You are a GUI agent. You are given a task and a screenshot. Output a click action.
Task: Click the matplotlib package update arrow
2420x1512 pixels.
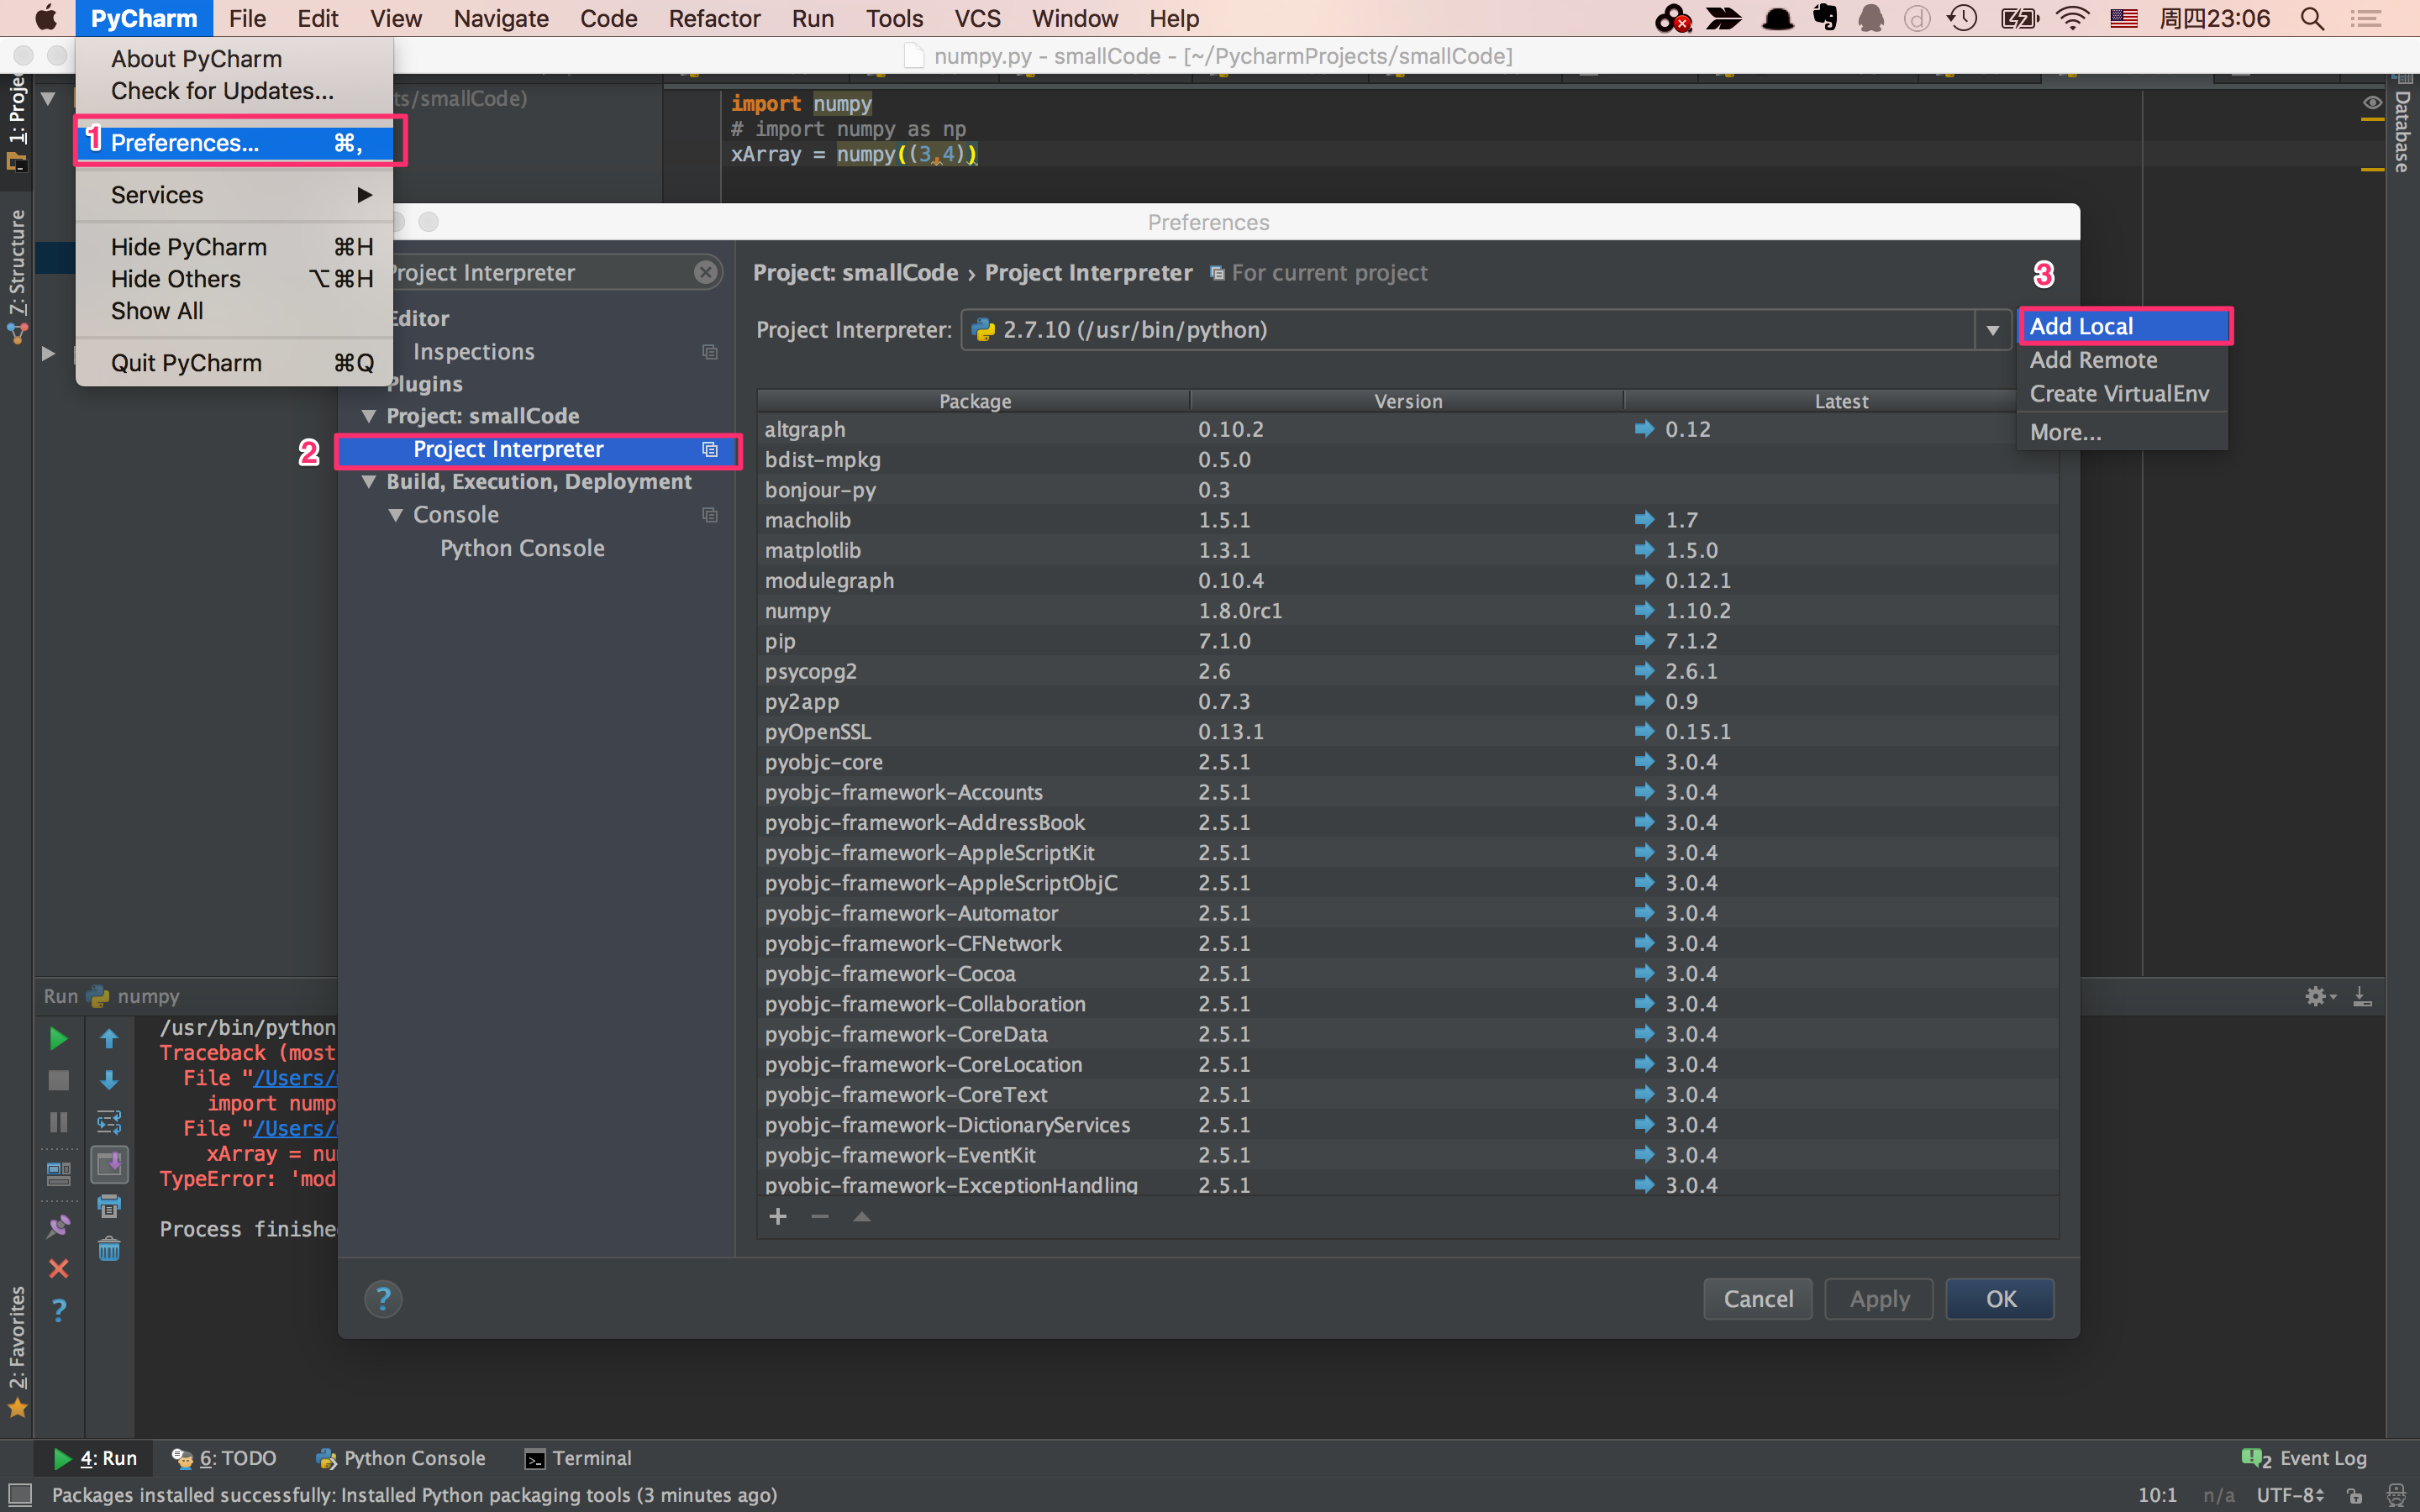click(1644, 549)
